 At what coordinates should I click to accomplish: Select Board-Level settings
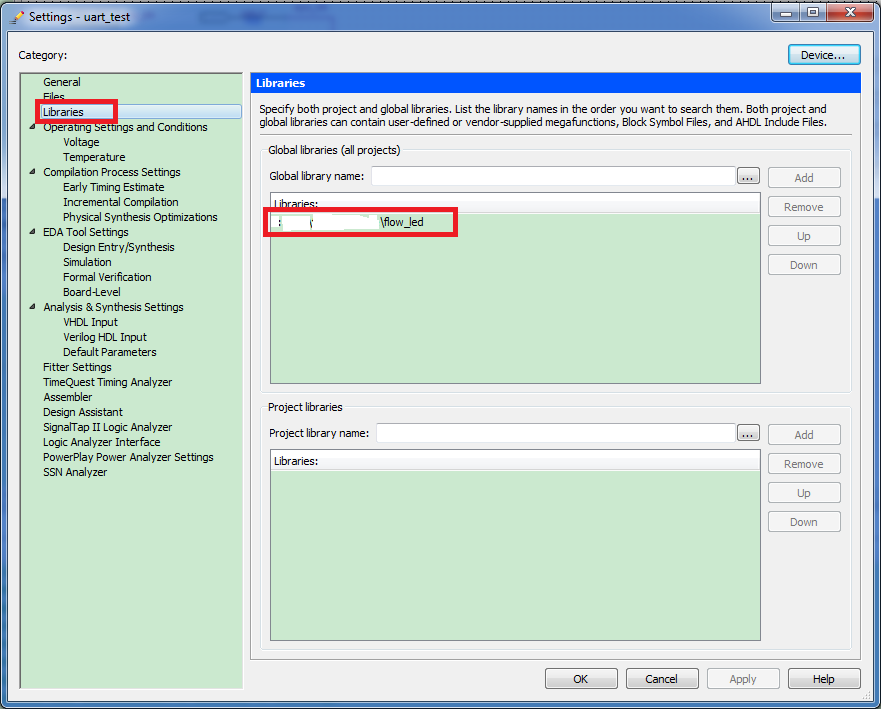(x=92, y=292)
